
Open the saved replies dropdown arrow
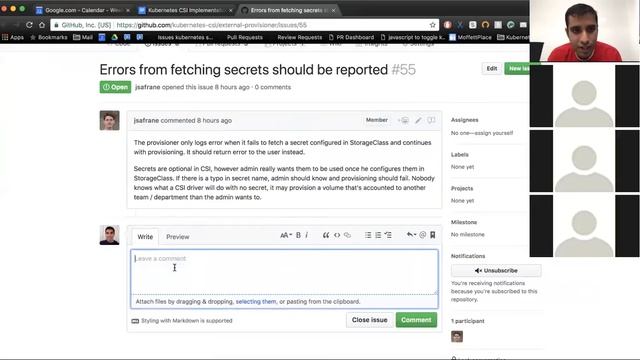tap(411, 235)
